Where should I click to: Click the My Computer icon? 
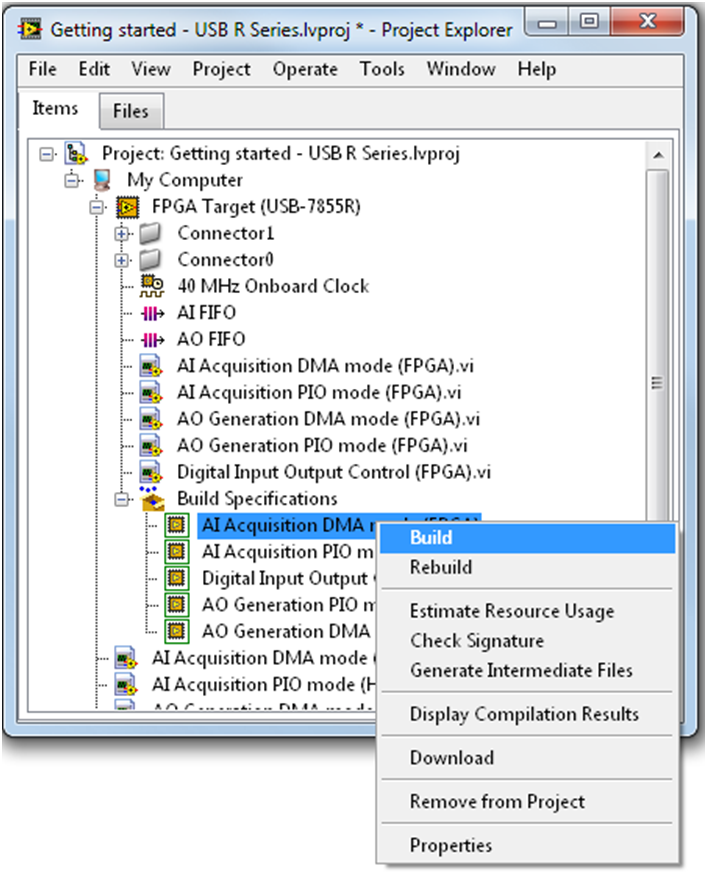click(102, 181)
